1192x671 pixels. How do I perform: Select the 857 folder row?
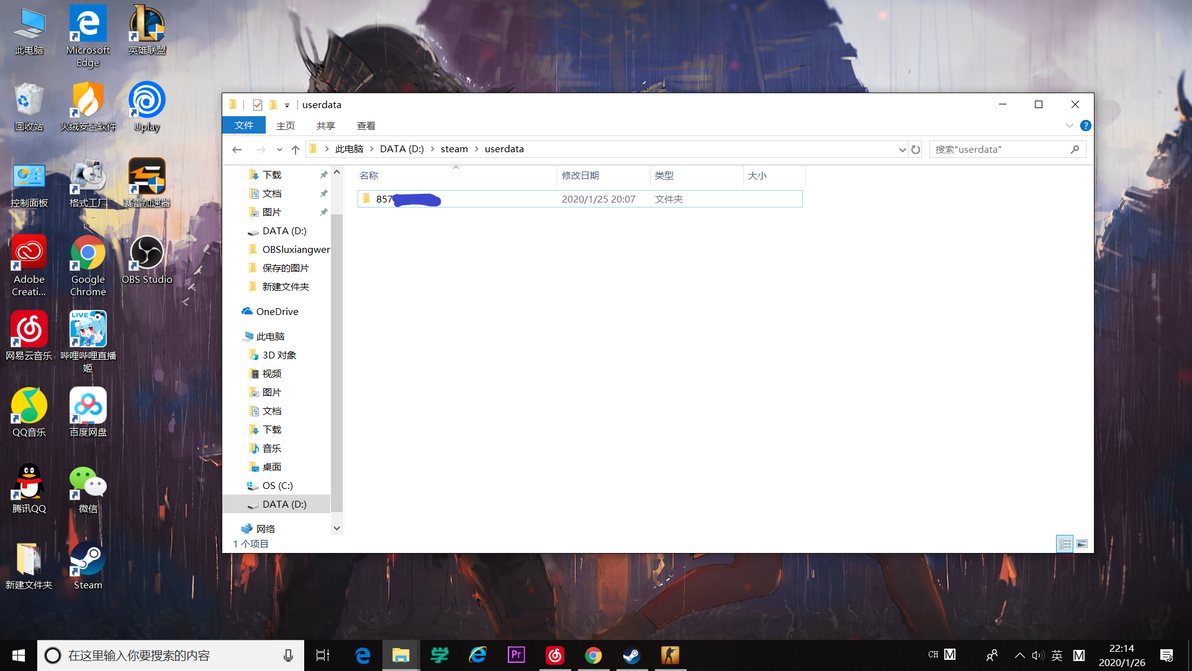580,199
